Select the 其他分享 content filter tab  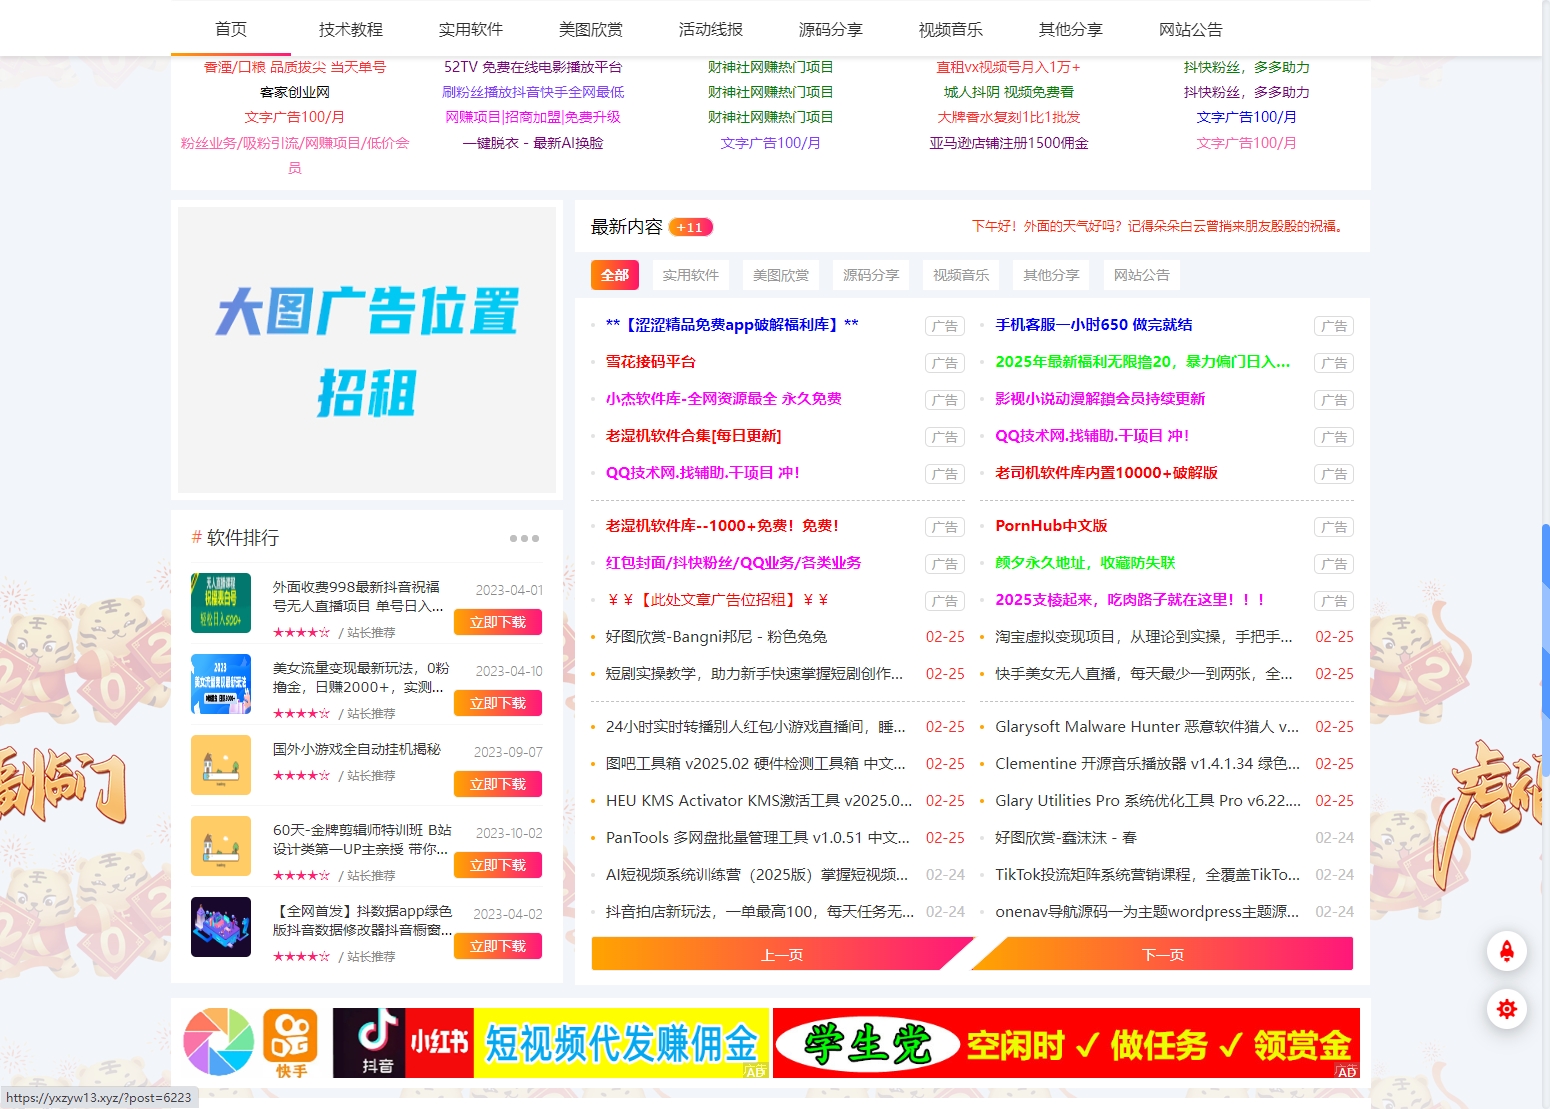1051,275
